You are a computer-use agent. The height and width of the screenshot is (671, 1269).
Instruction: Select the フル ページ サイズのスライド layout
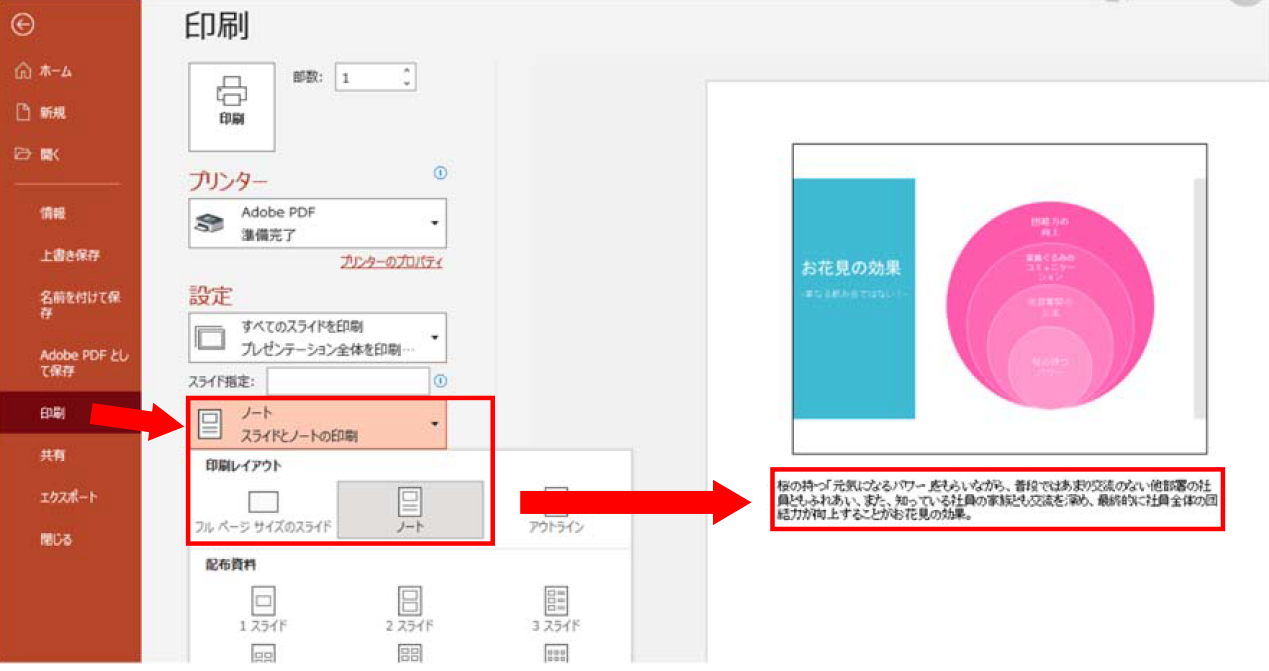pos(263,510)
